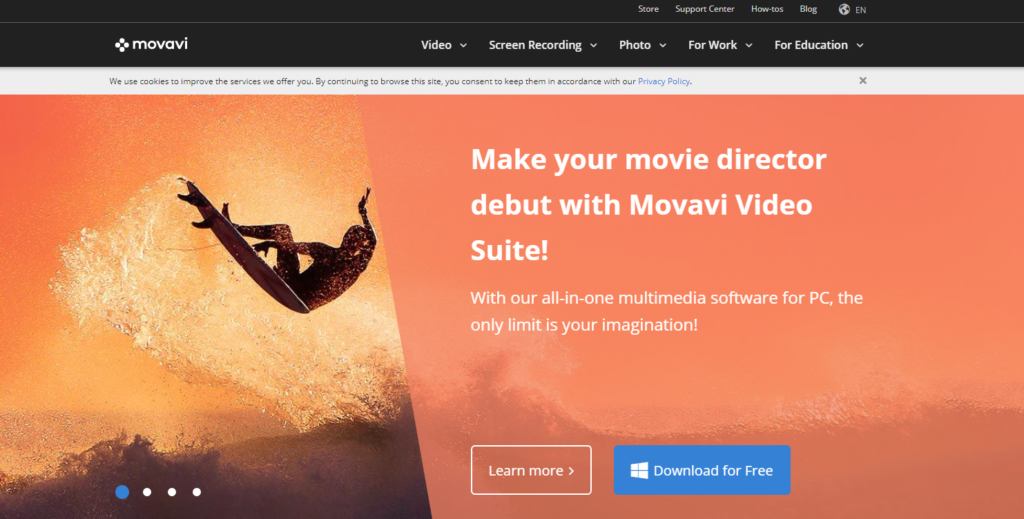Select the fourth carousel slide dot
The image size is (1024, 519).
point(197,492)
